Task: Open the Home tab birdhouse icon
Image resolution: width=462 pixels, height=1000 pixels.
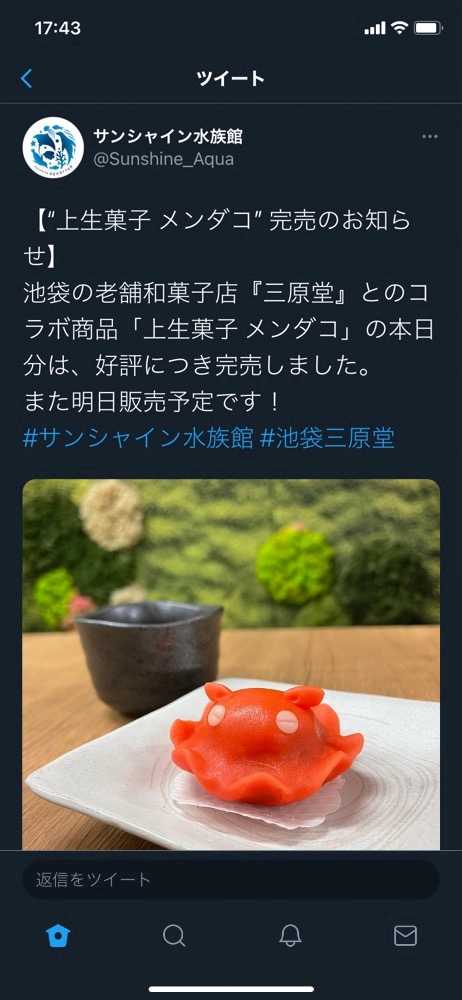Action: click(58, 936)
